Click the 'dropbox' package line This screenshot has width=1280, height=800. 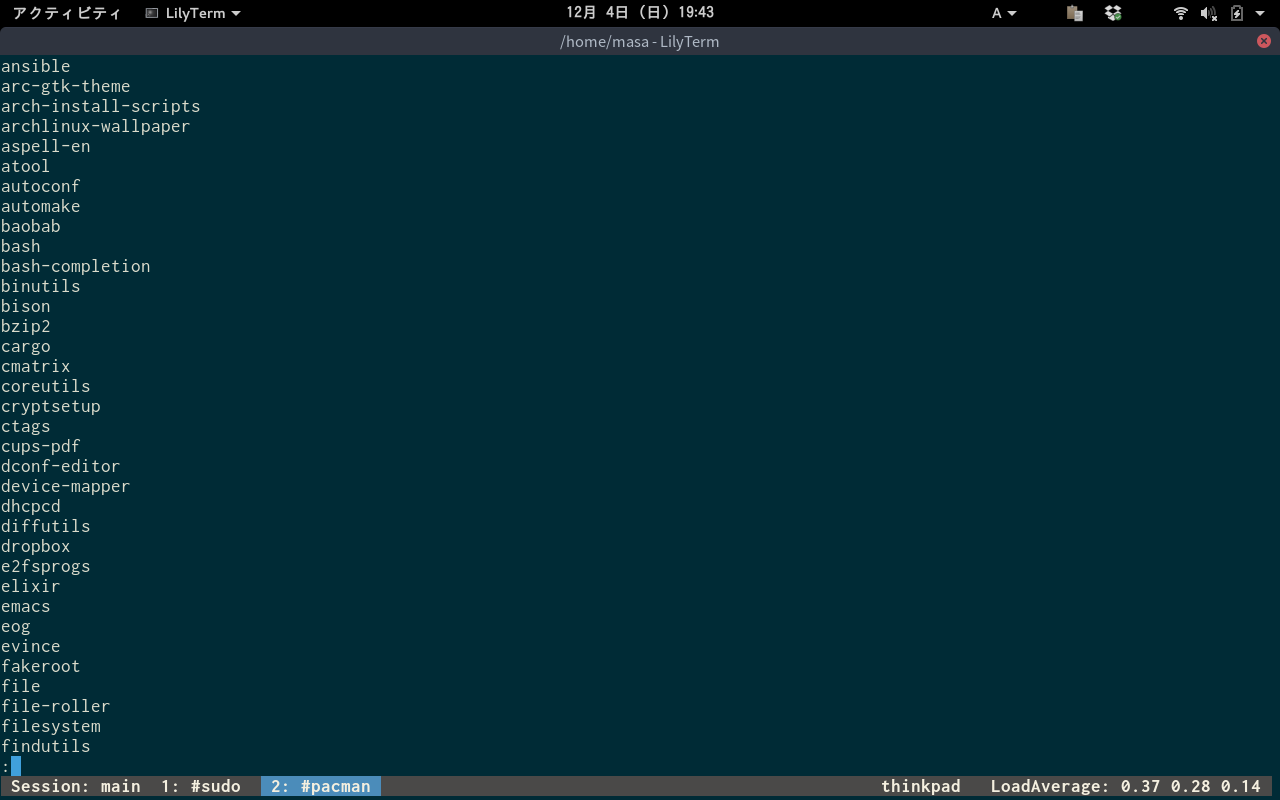(36, 546)
